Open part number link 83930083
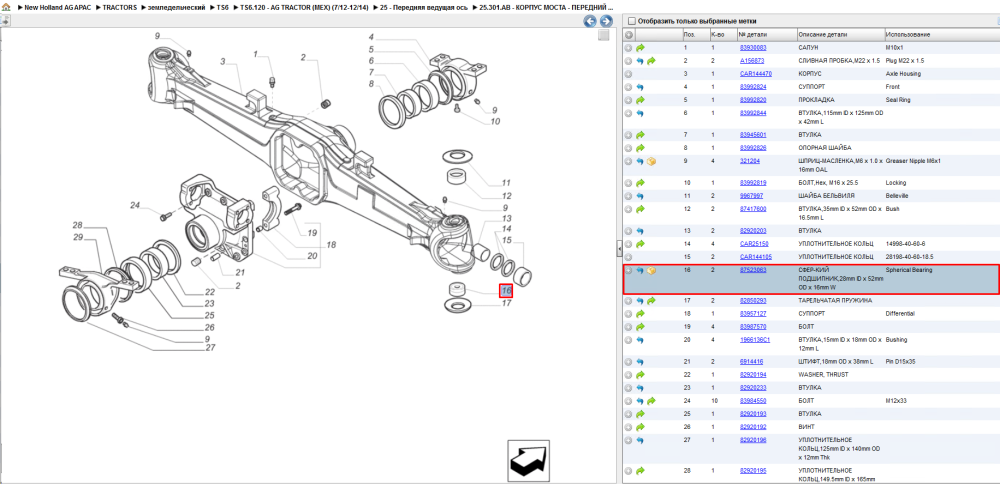The image size is (1000, 484). [753, 48]
